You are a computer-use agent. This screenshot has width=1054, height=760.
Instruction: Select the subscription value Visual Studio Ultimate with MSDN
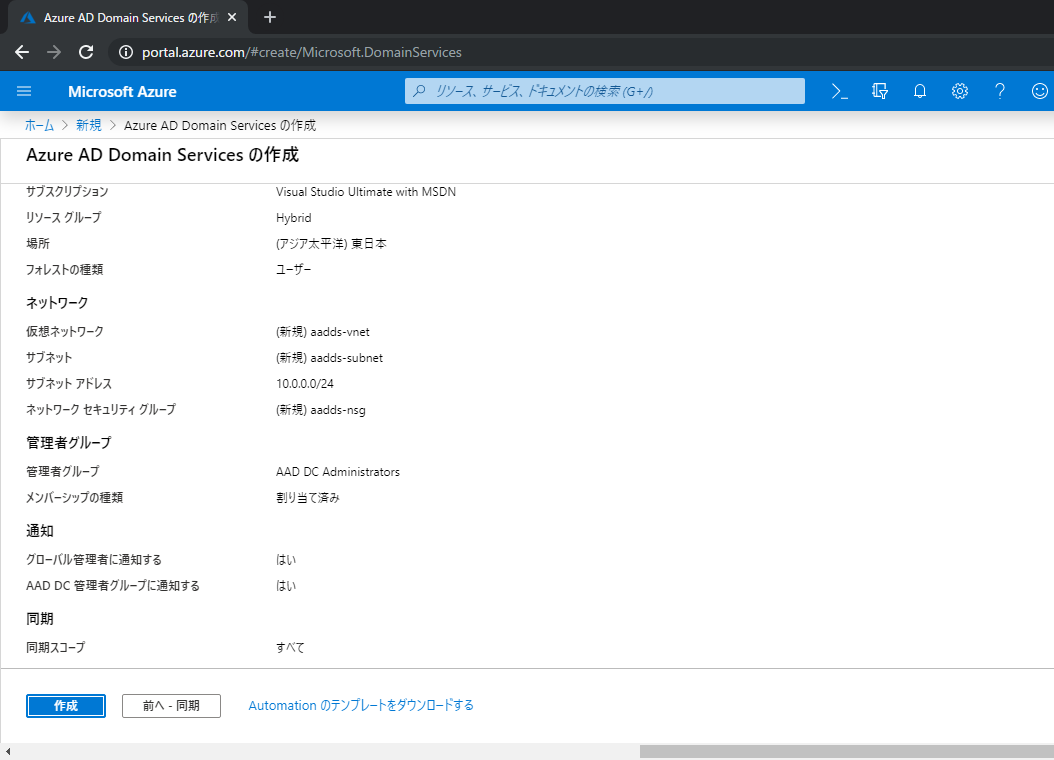pyautogui.click(x=366, y=192)
